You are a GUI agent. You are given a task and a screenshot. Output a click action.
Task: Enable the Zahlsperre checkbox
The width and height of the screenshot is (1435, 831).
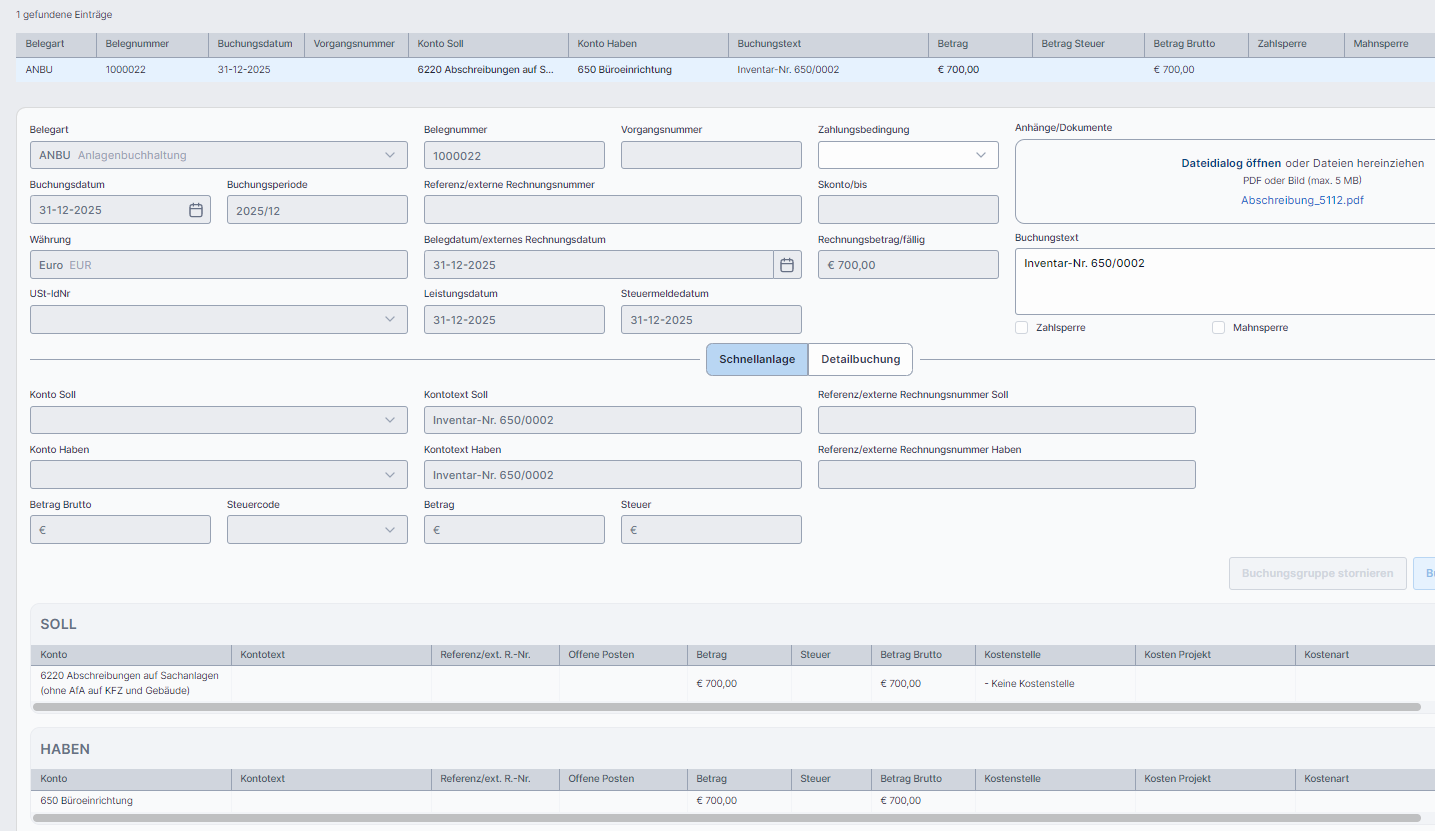(x=1021, y=327)
